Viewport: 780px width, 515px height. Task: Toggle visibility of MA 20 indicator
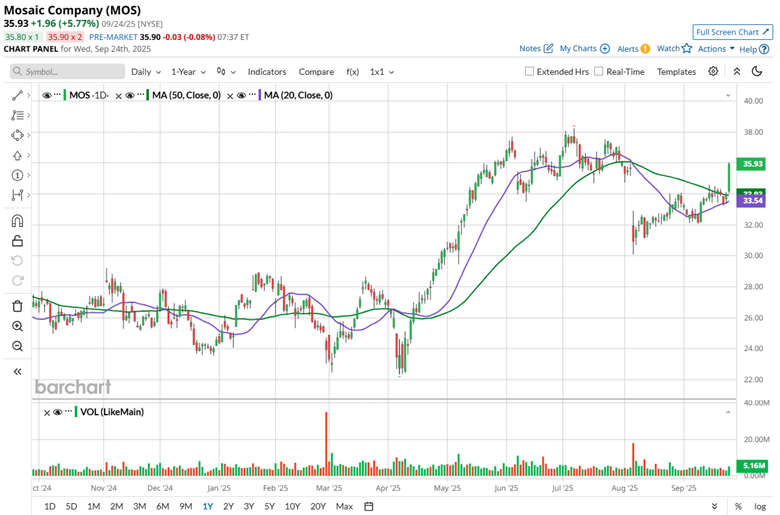[241, 95]
